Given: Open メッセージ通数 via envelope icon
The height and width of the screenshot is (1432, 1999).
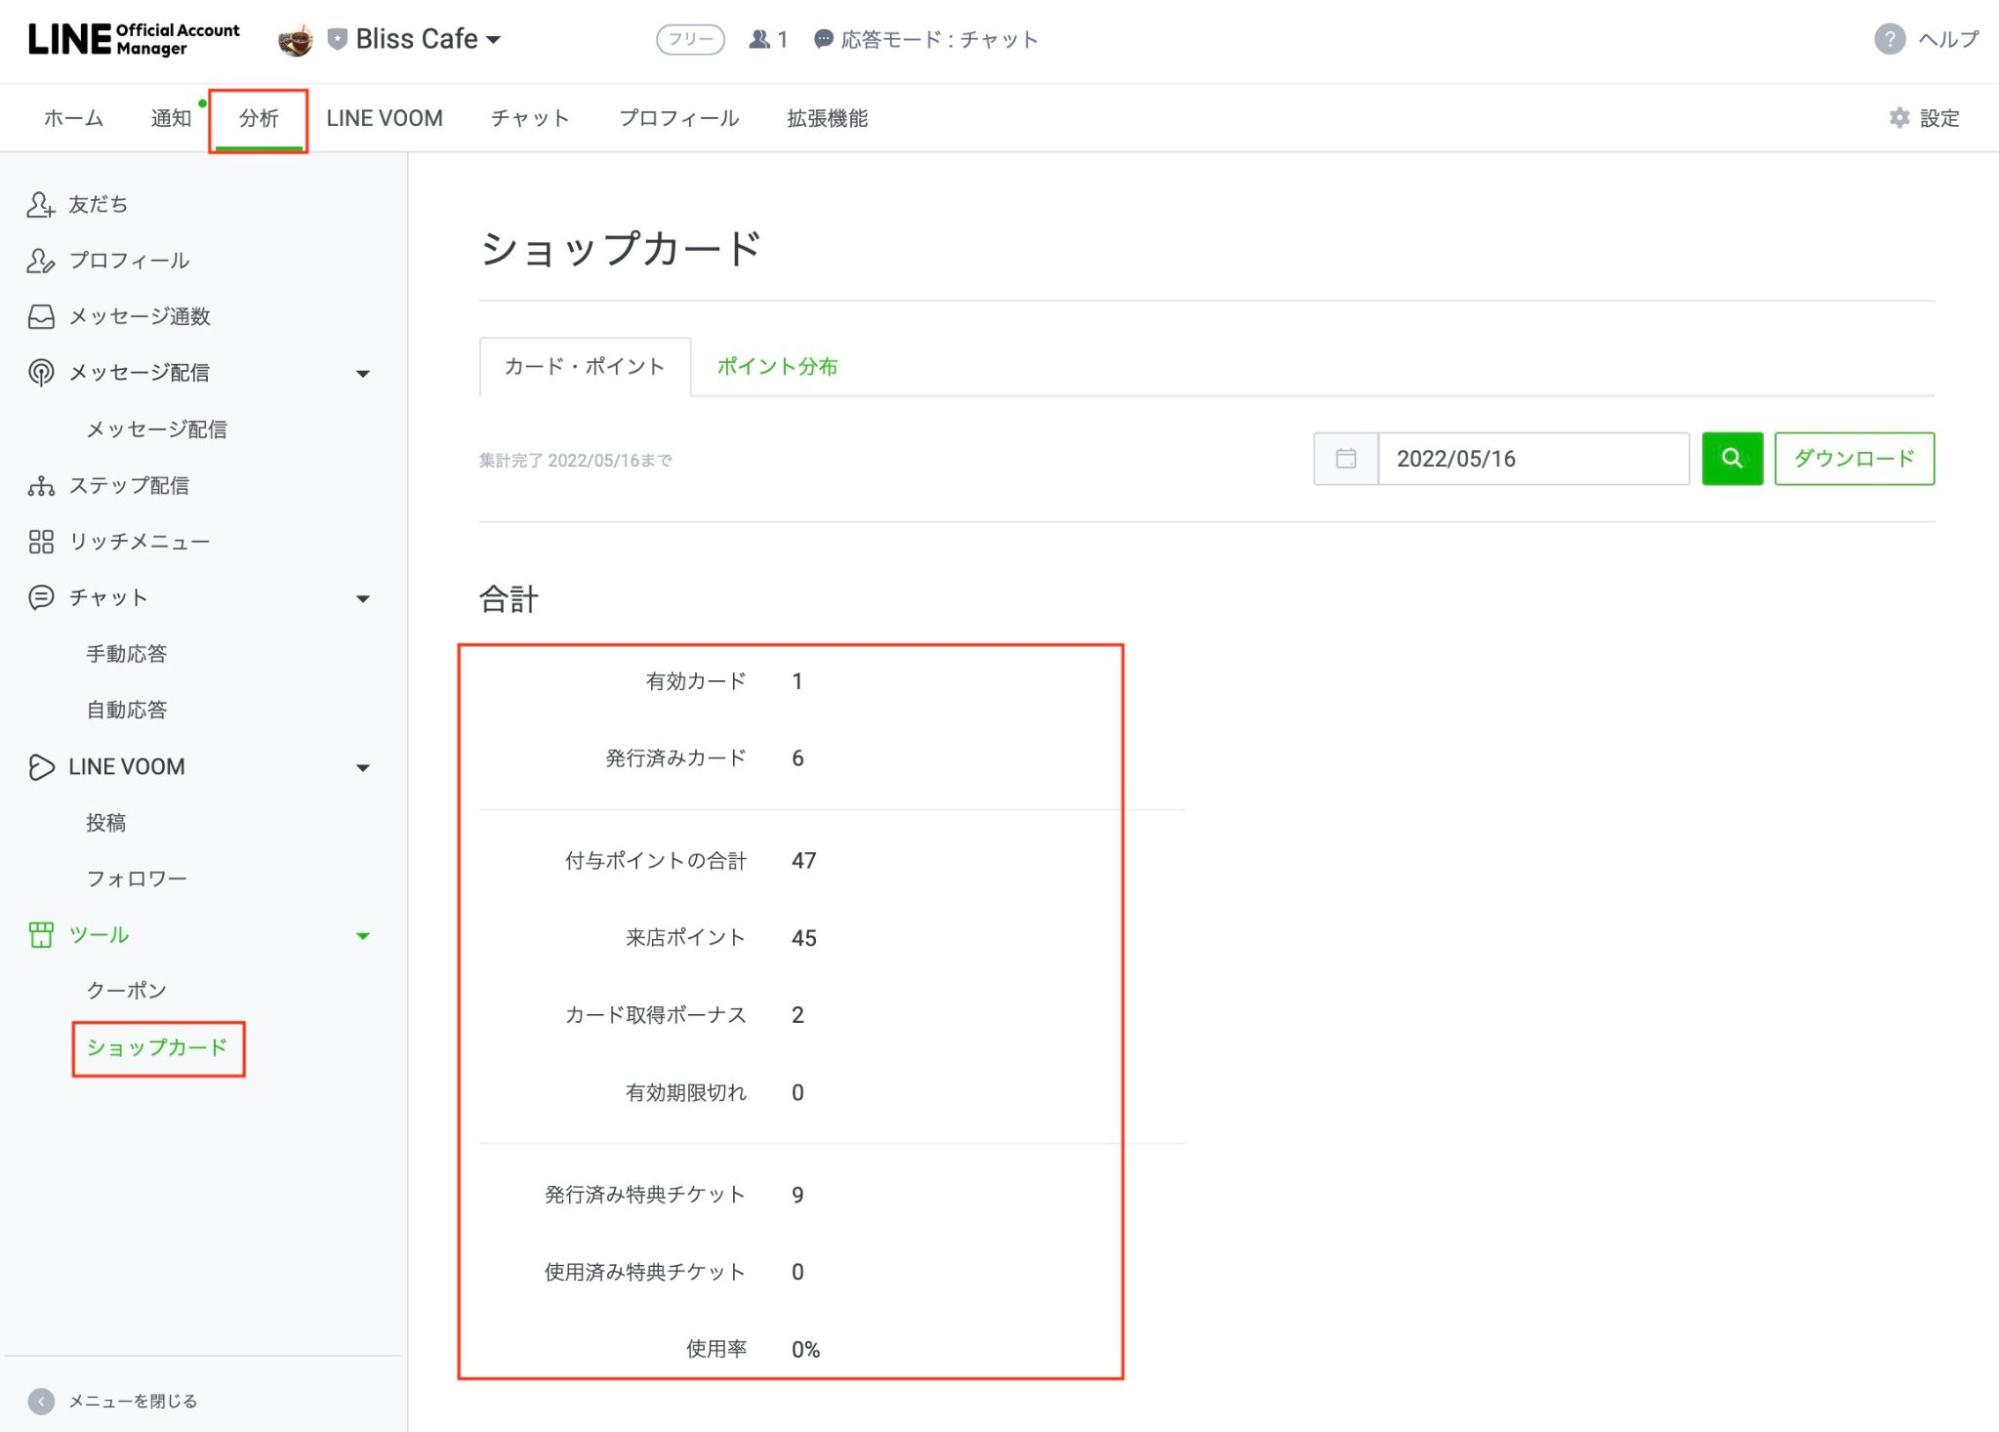Looking at the screenshot, I should [x=40, y=316].
